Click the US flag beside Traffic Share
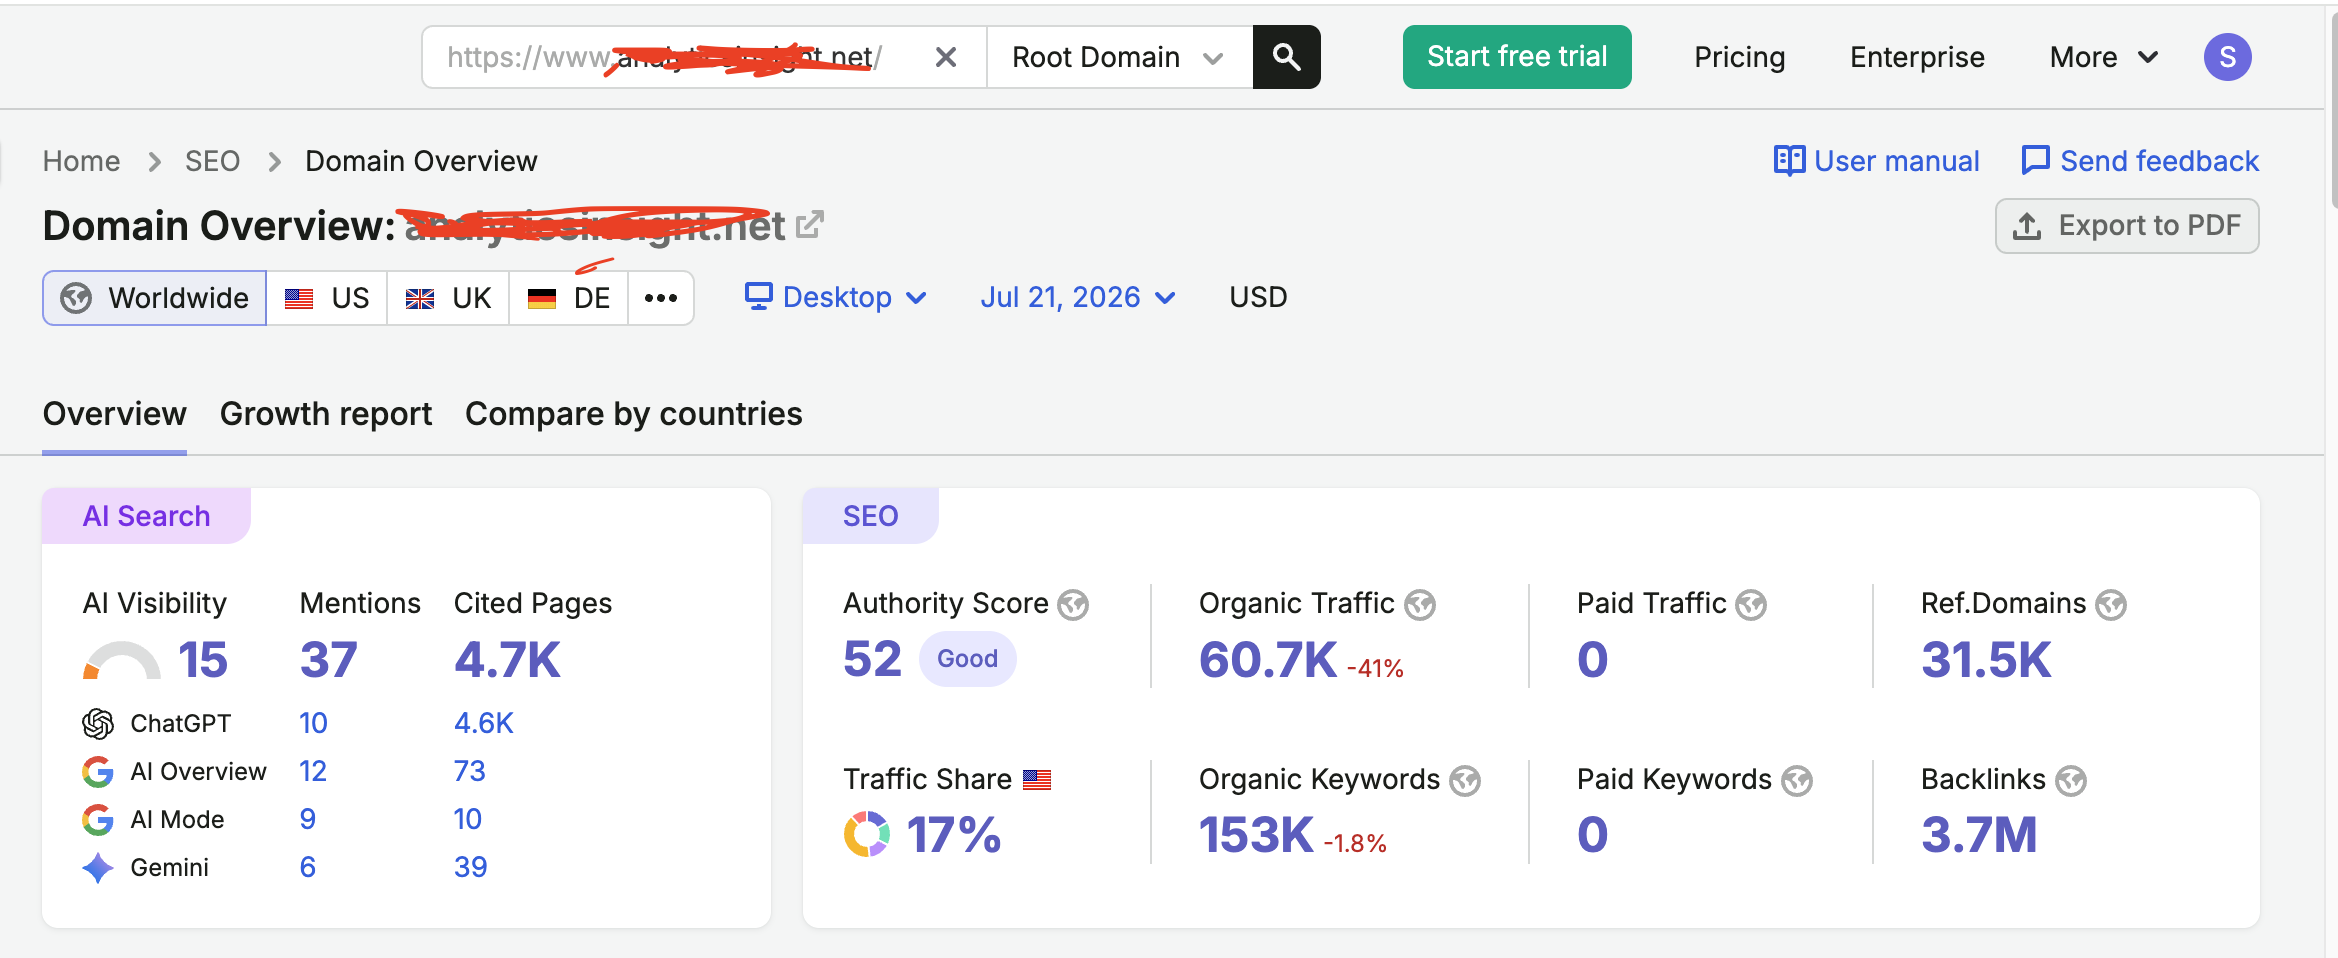Viewport: 2338px width, 958px height. coord(1037,780)
